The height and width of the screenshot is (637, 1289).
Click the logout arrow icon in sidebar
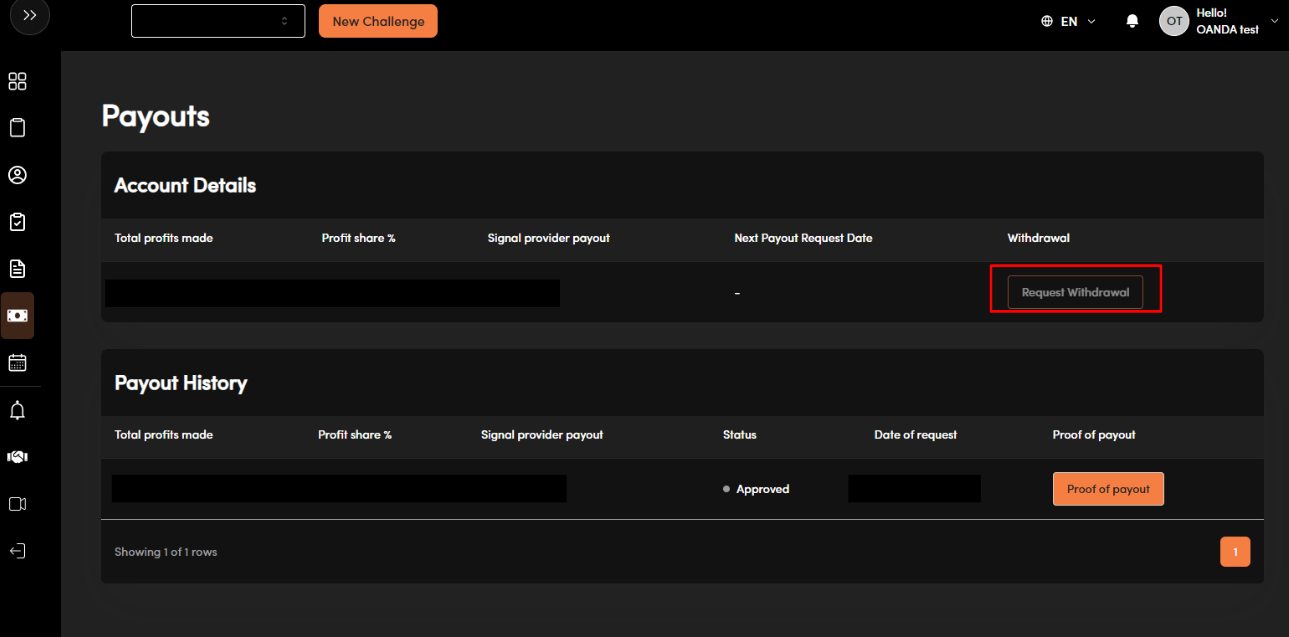17,551
